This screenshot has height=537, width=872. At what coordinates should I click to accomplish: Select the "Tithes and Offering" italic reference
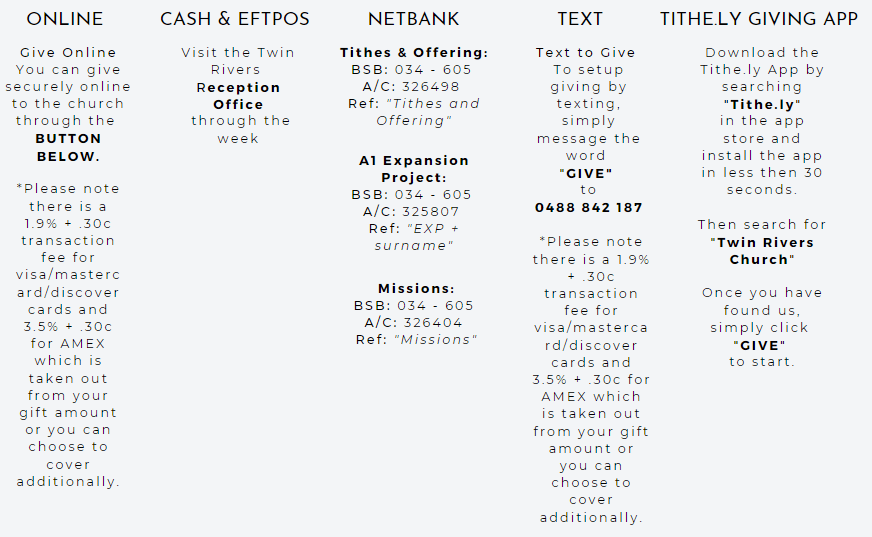point(427,112)
